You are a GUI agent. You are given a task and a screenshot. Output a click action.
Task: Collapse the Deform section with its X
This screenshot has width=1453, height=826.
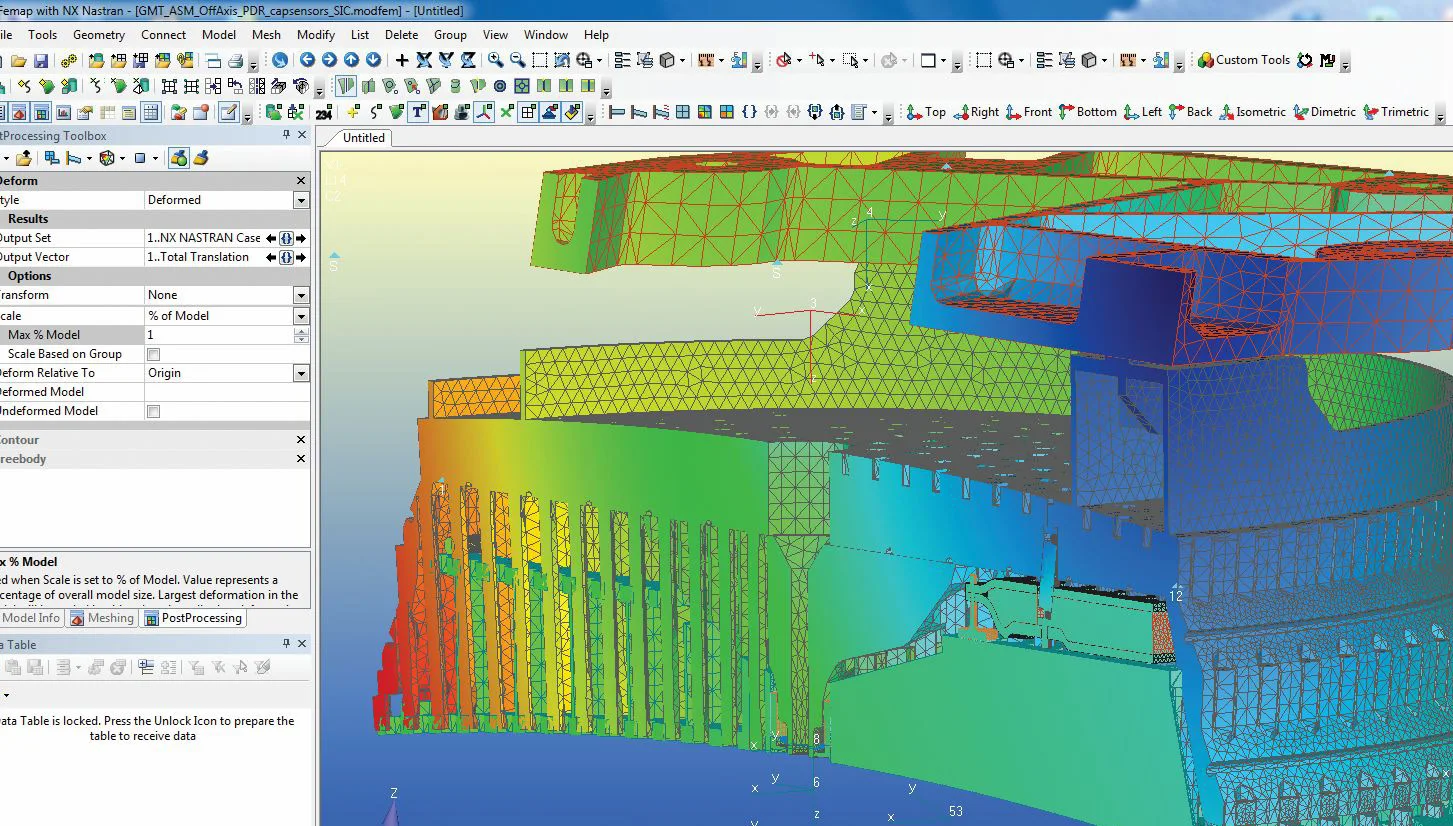[301, 181]
